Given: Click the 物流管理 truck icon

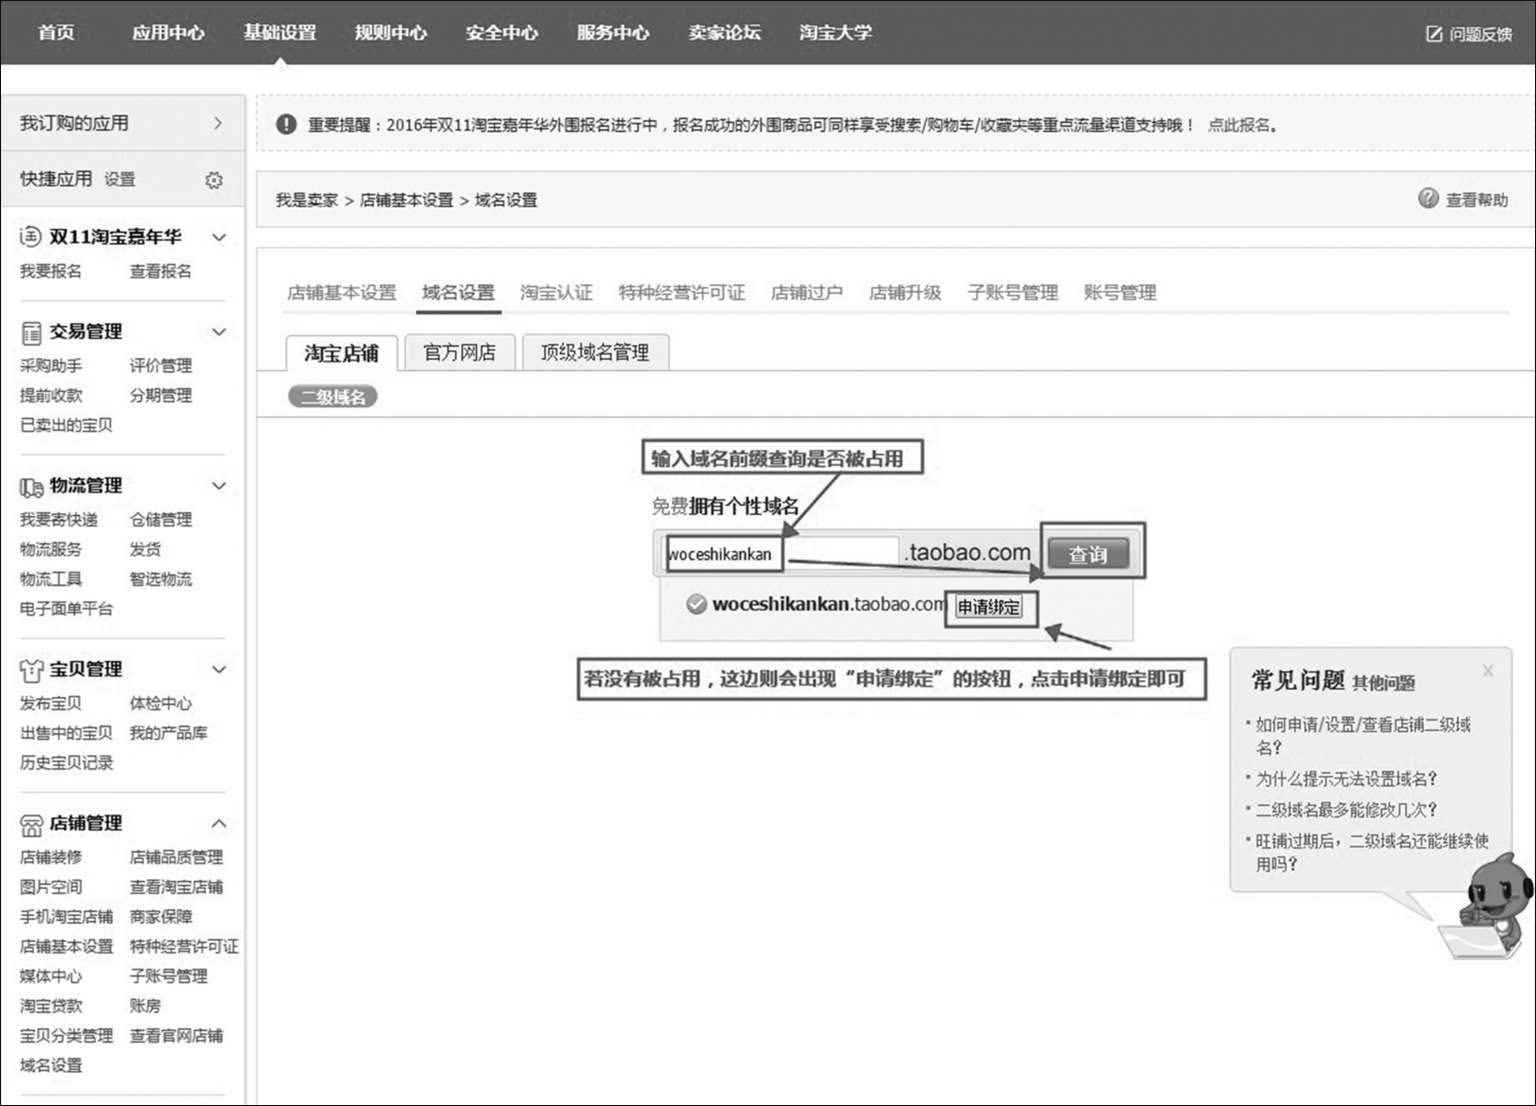Looking at the screenshot, I should (31, 486).
